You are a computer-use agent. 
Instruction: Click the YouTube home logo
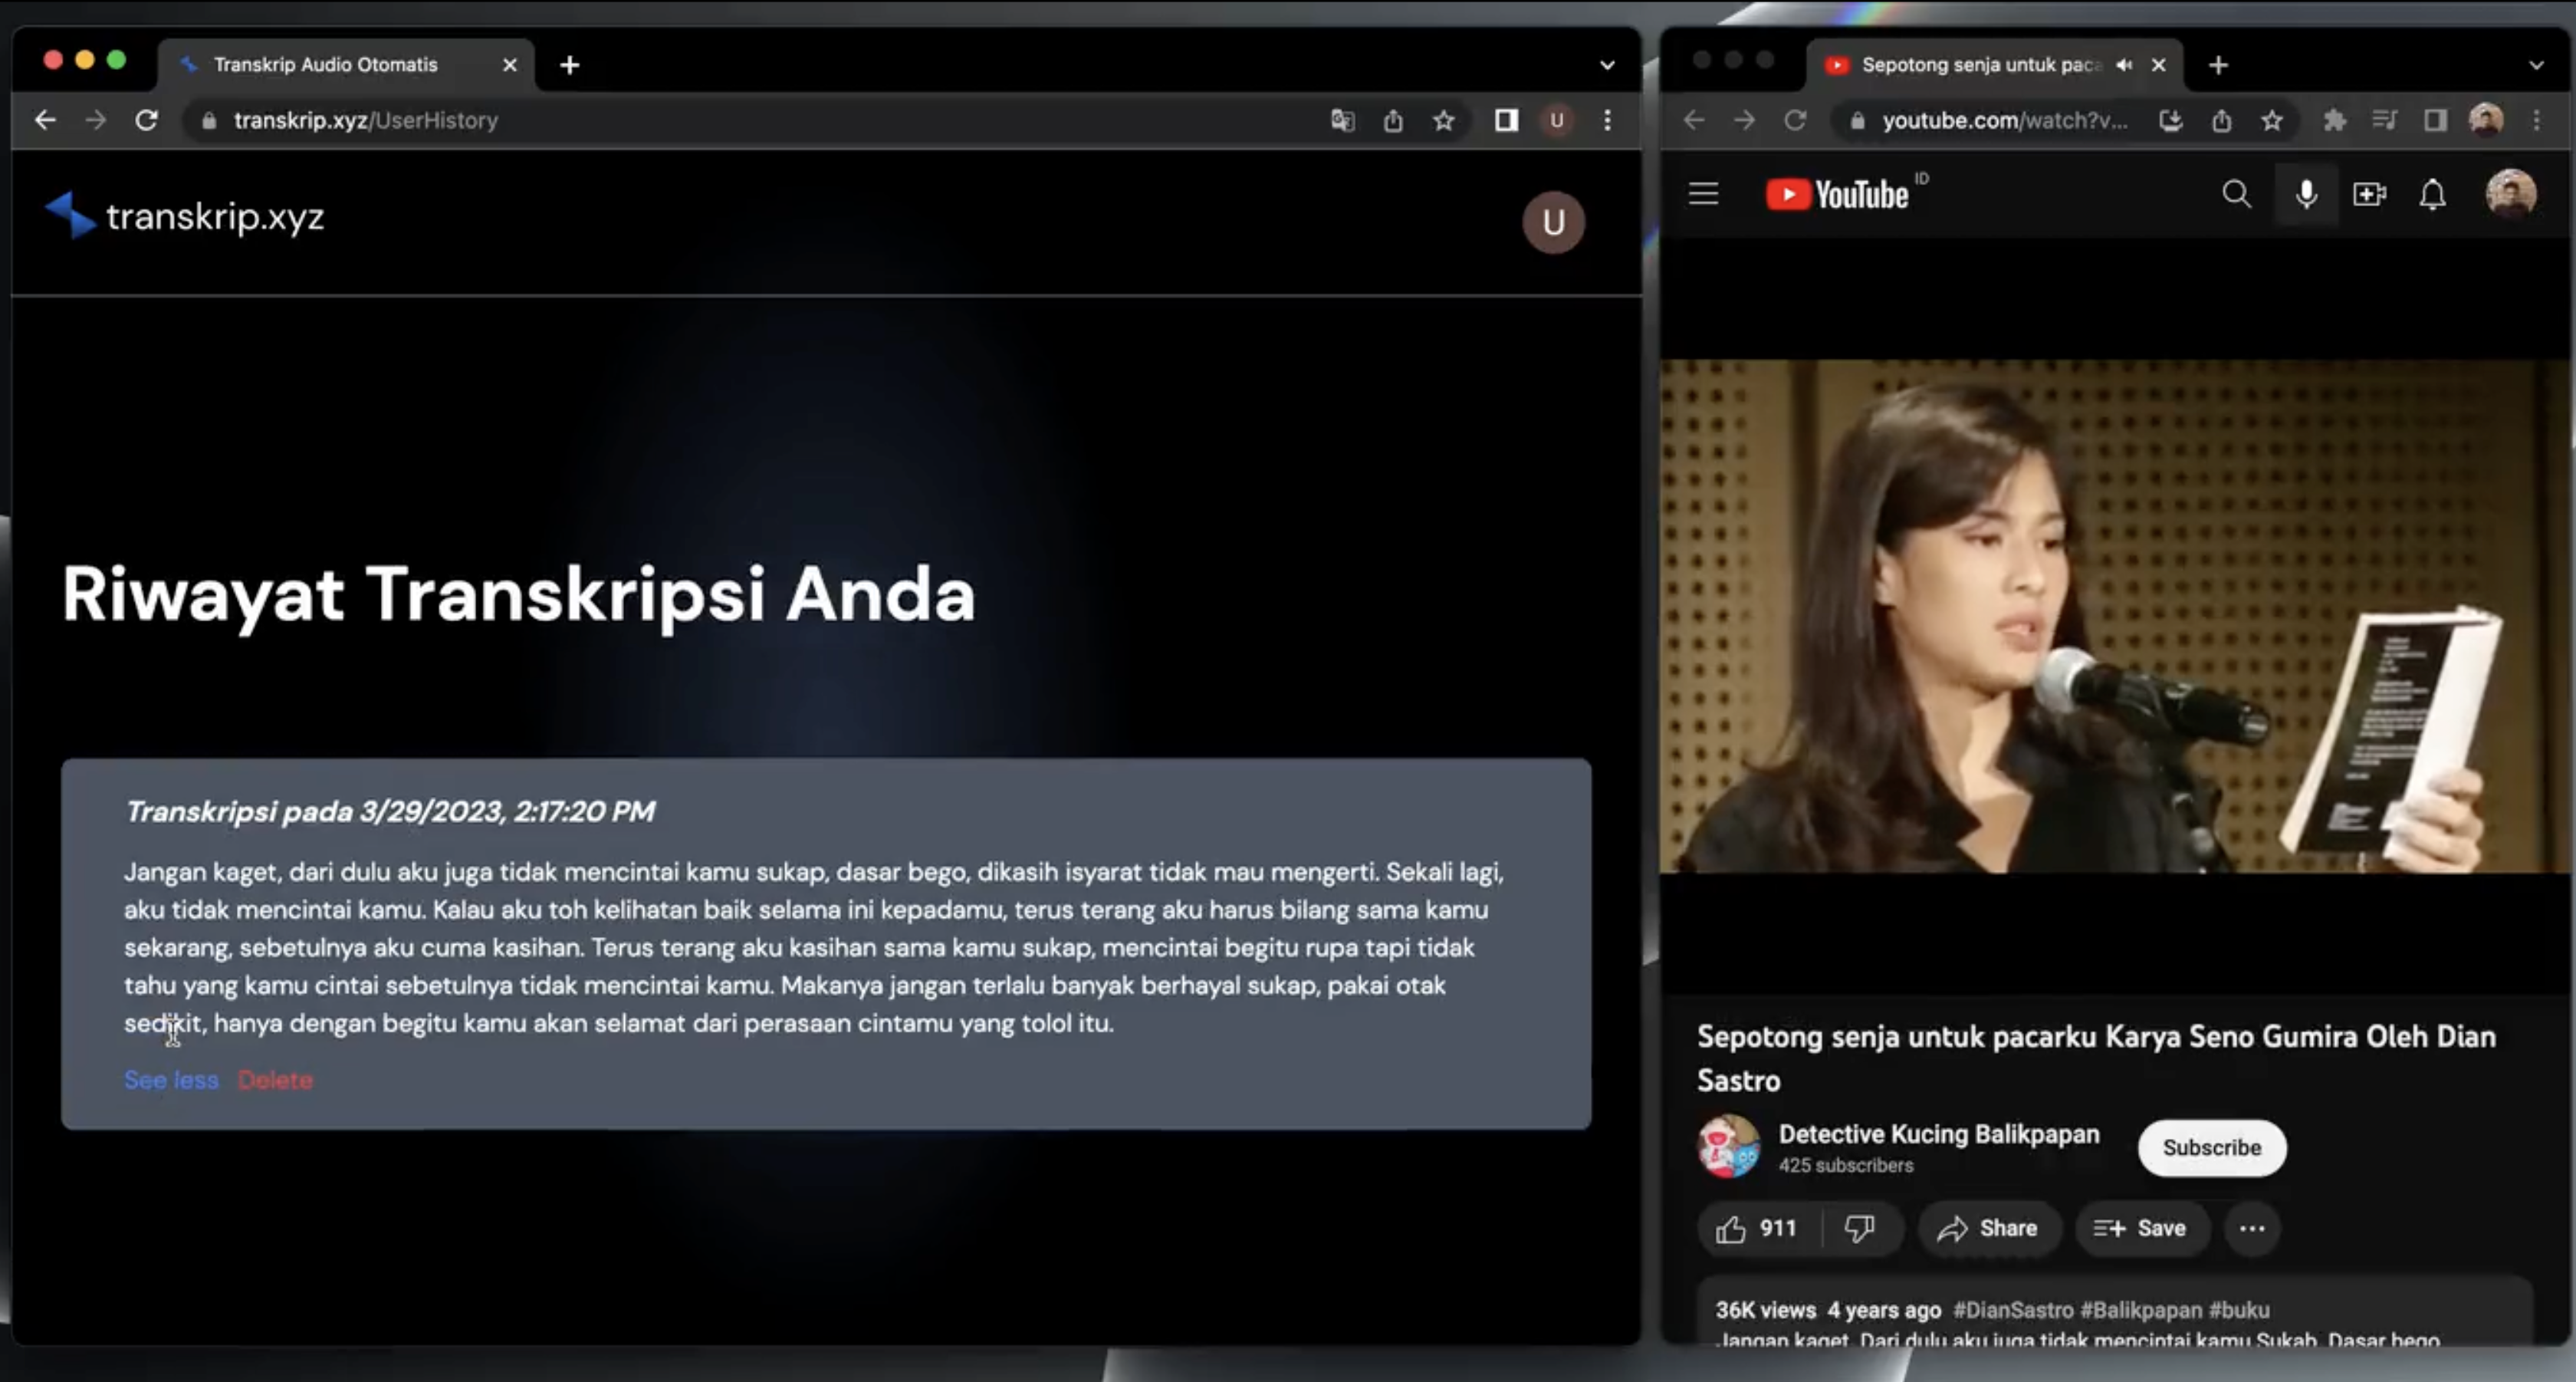click(1838, 194)
